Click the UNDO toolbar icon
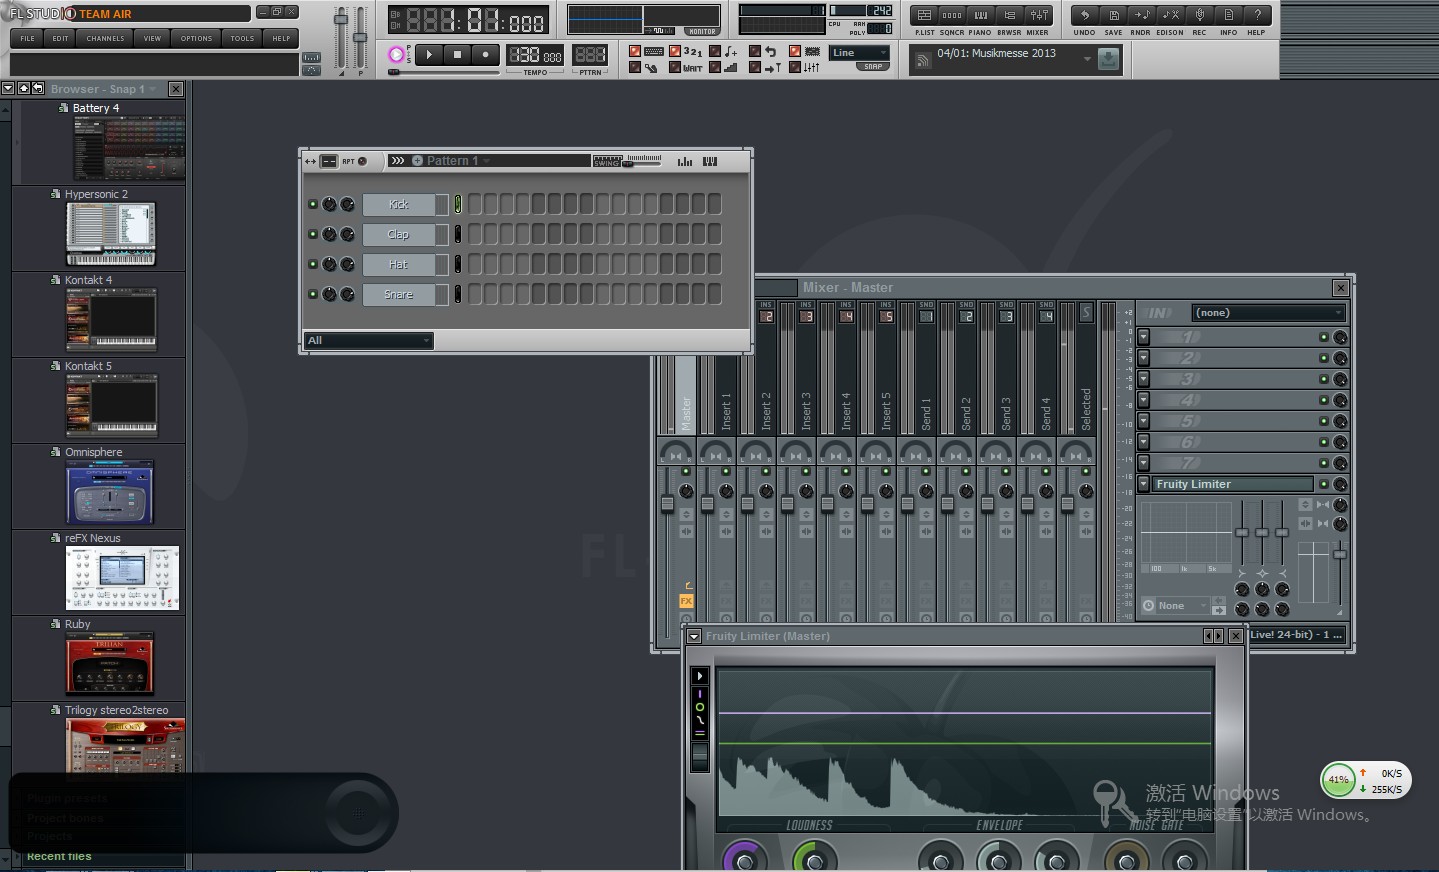This screenshot has width=1439, height=872. (1085, 15)
